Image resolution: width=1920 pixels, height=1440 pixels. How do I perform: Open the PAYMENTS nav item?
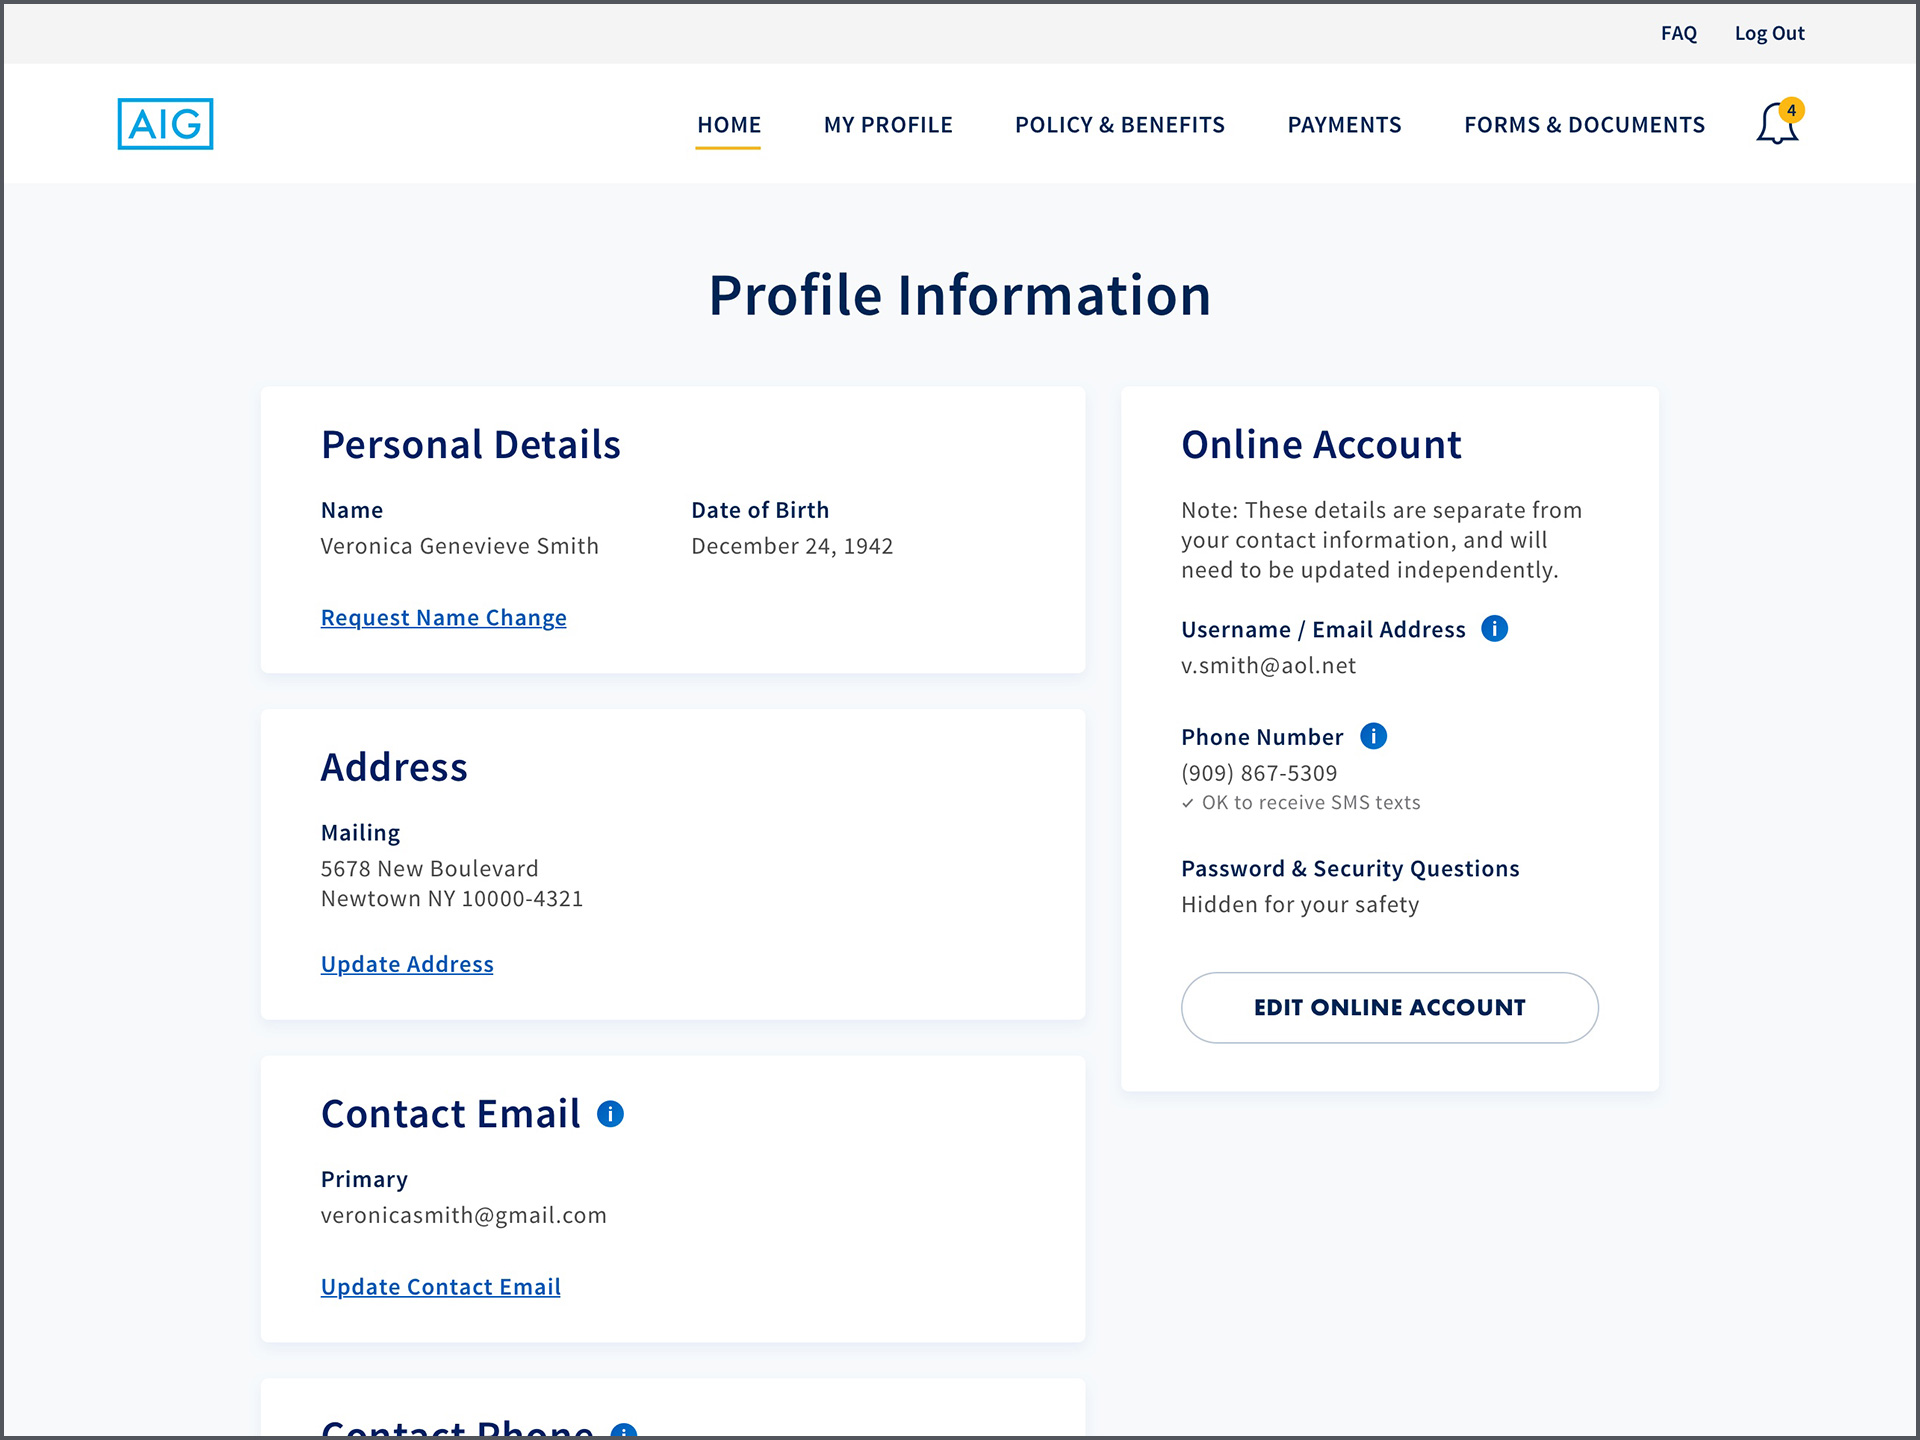1344,125
